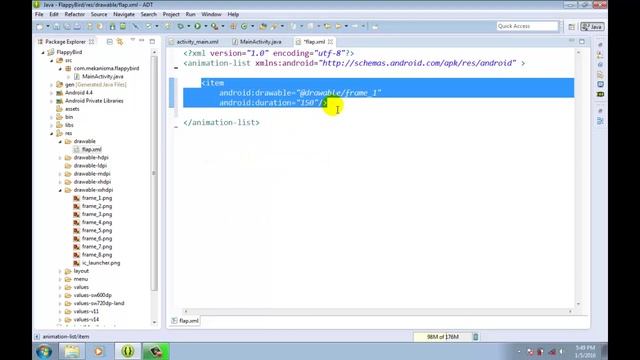
Task: Open the Navigate menu
Action: pos(124,14)
